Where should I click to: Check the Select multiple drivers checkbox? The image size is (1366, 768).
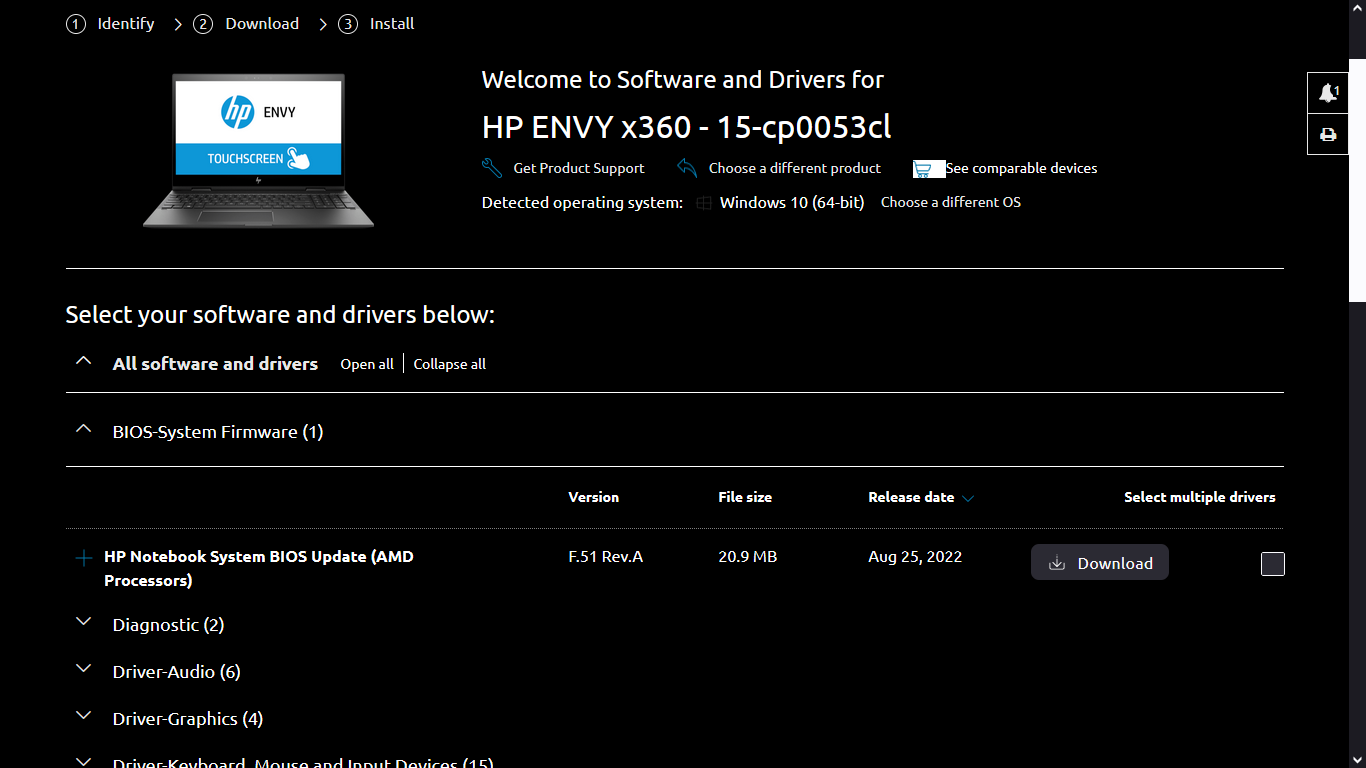pyautogui.click(x=1273, y=564)
